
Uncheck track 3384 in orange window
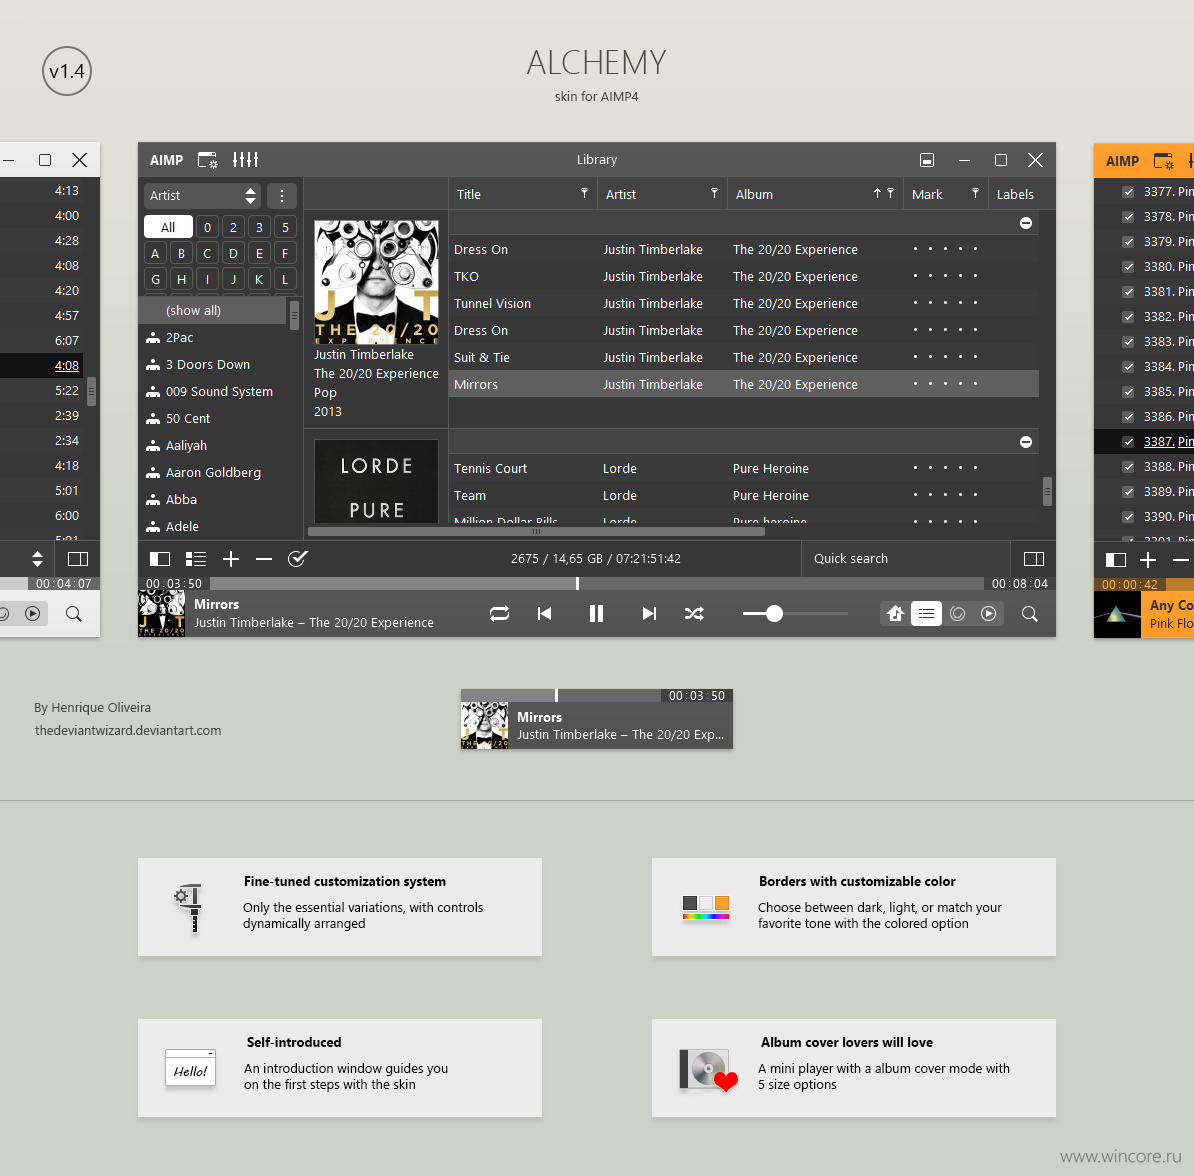click(1129, 367)
